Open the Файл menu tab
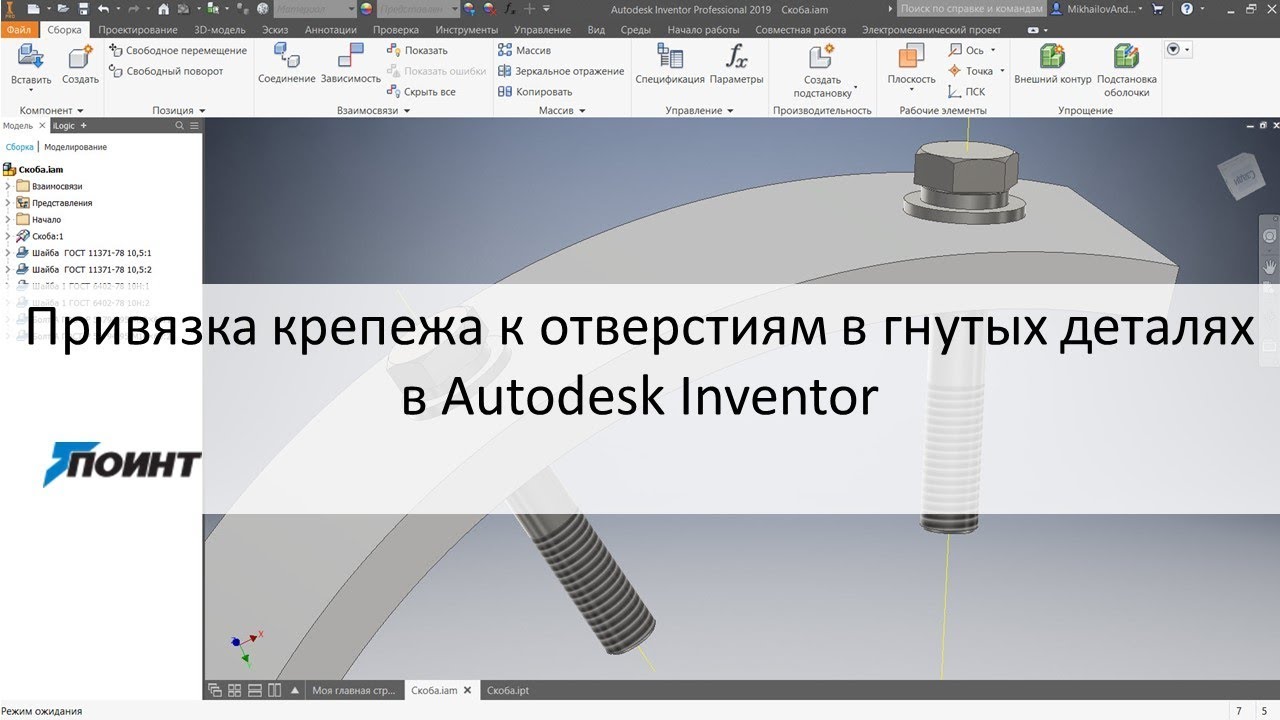 [x=18, y=30]
